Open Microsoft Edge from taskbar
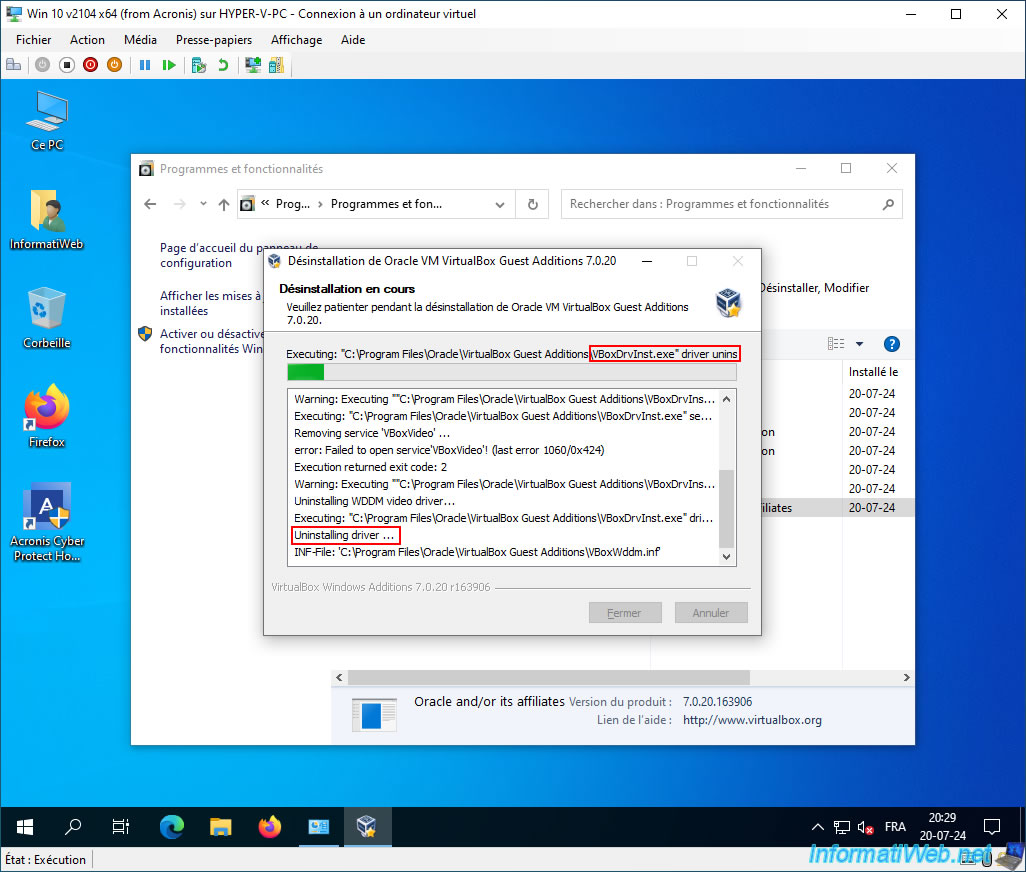1026x872 pixels. (x=171, y=827)
